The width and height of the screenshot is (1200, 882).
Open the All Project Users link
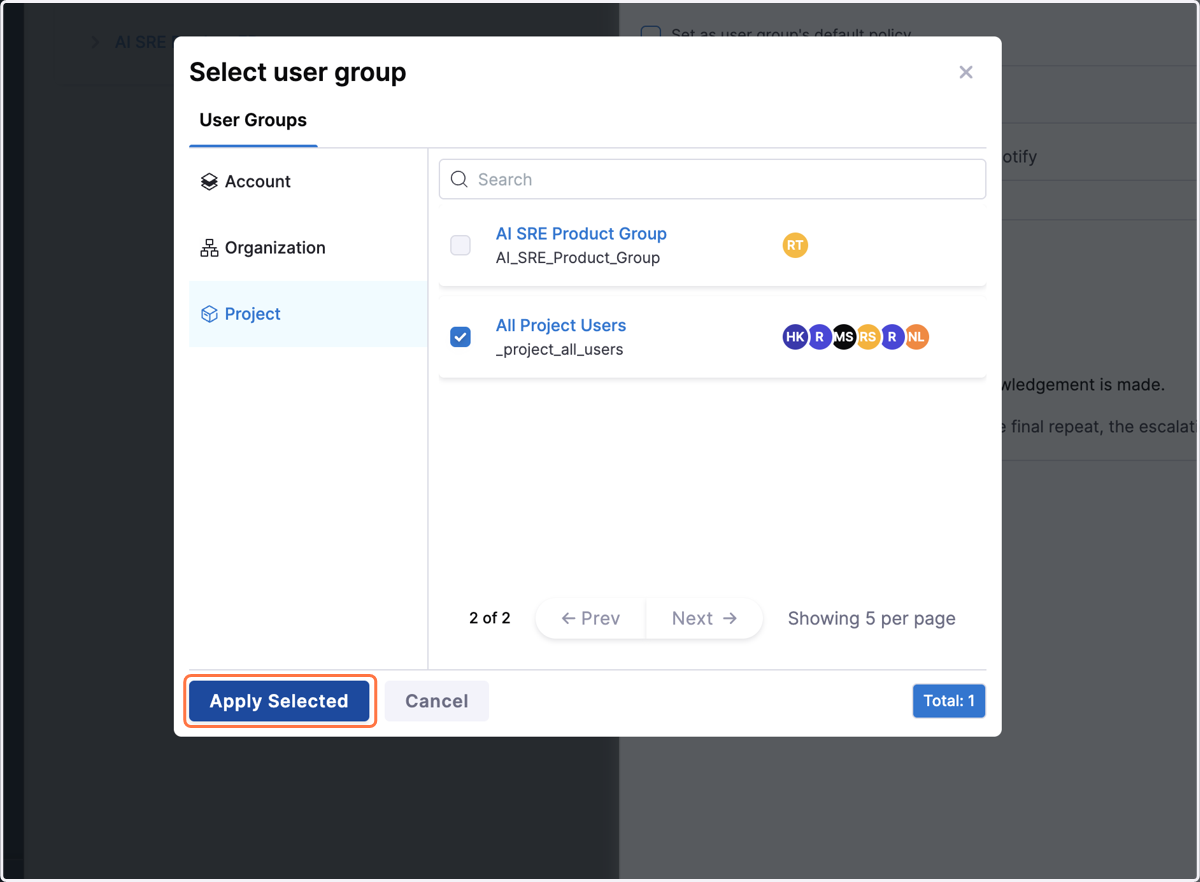coord(561,325)
